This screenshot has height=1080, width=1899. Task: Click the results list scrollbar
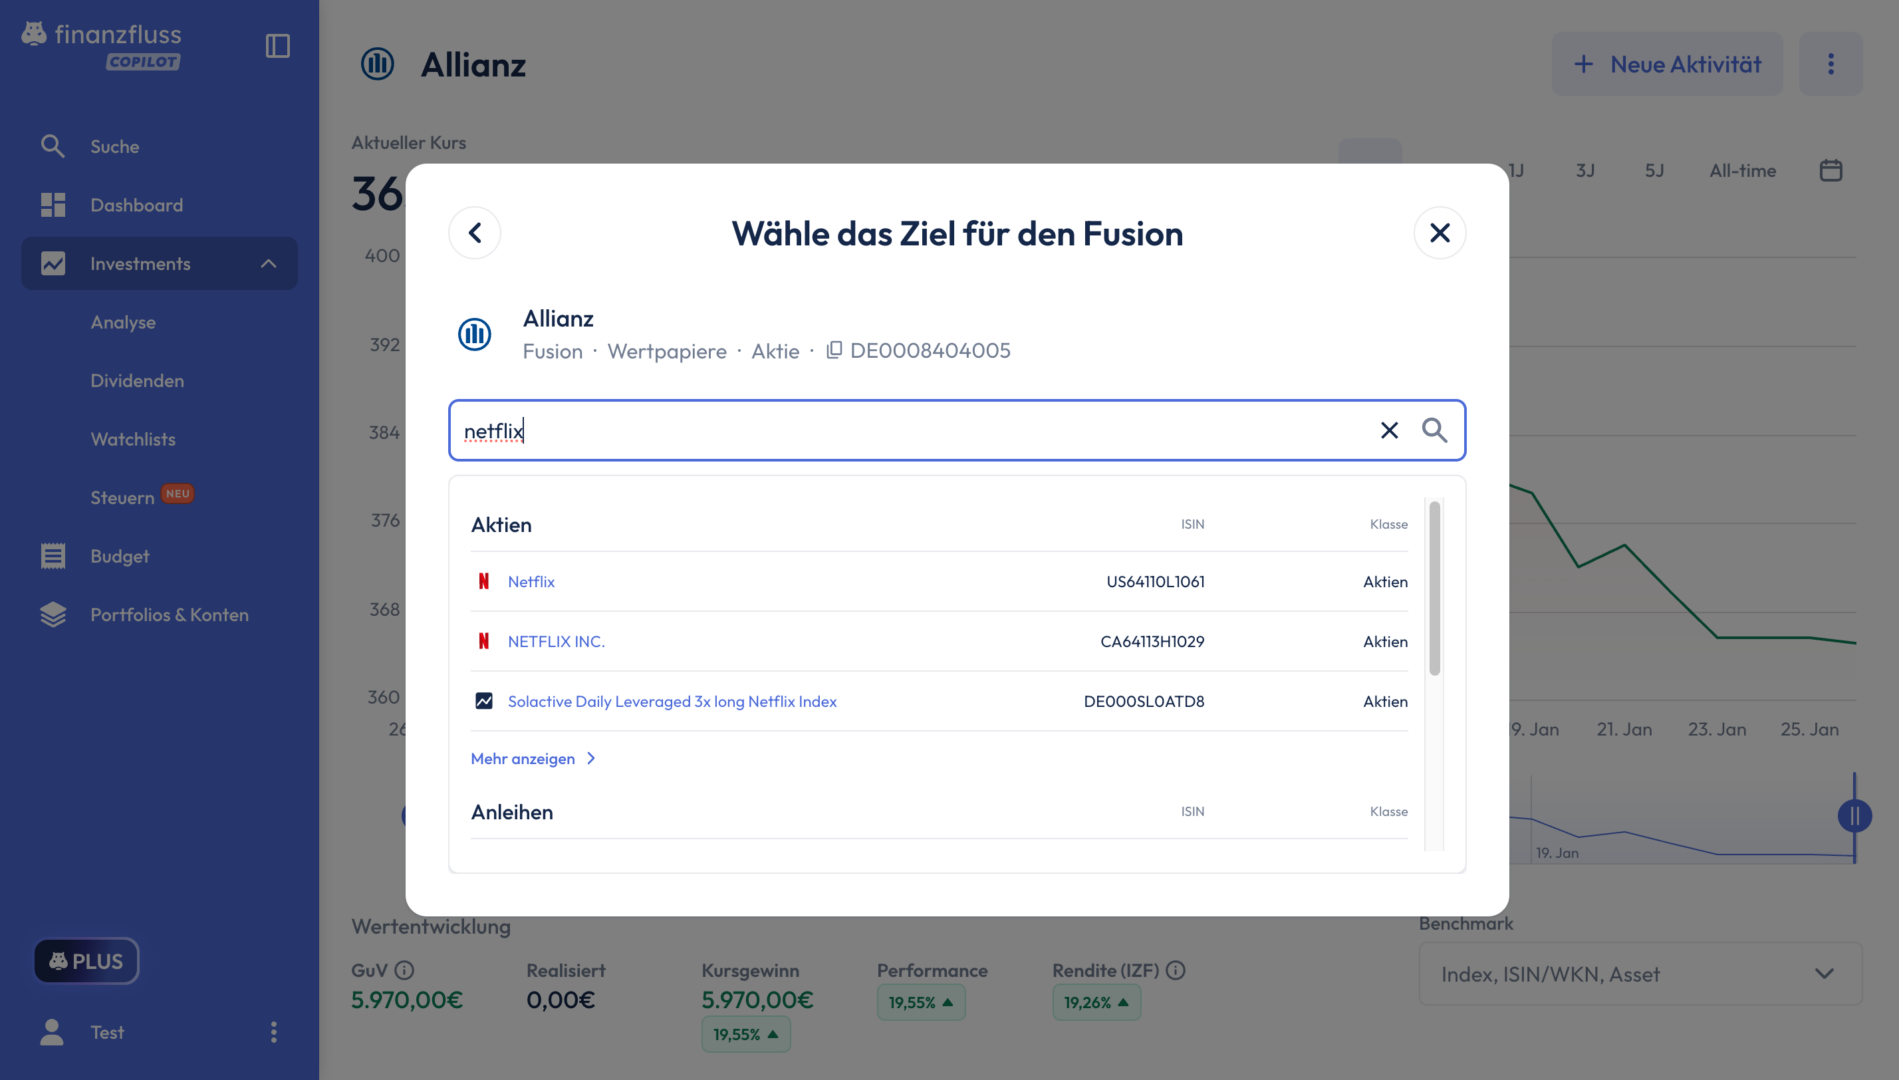[x=1434, y=590]
